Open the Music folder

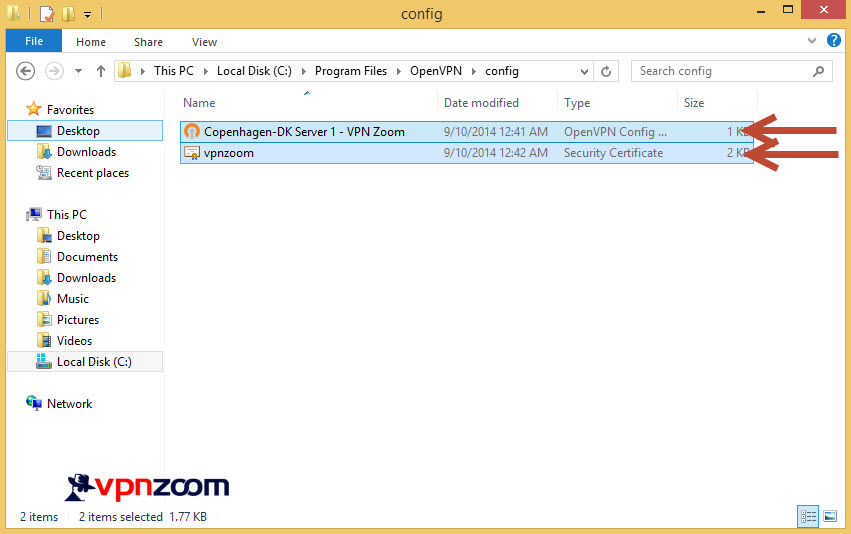73,299
